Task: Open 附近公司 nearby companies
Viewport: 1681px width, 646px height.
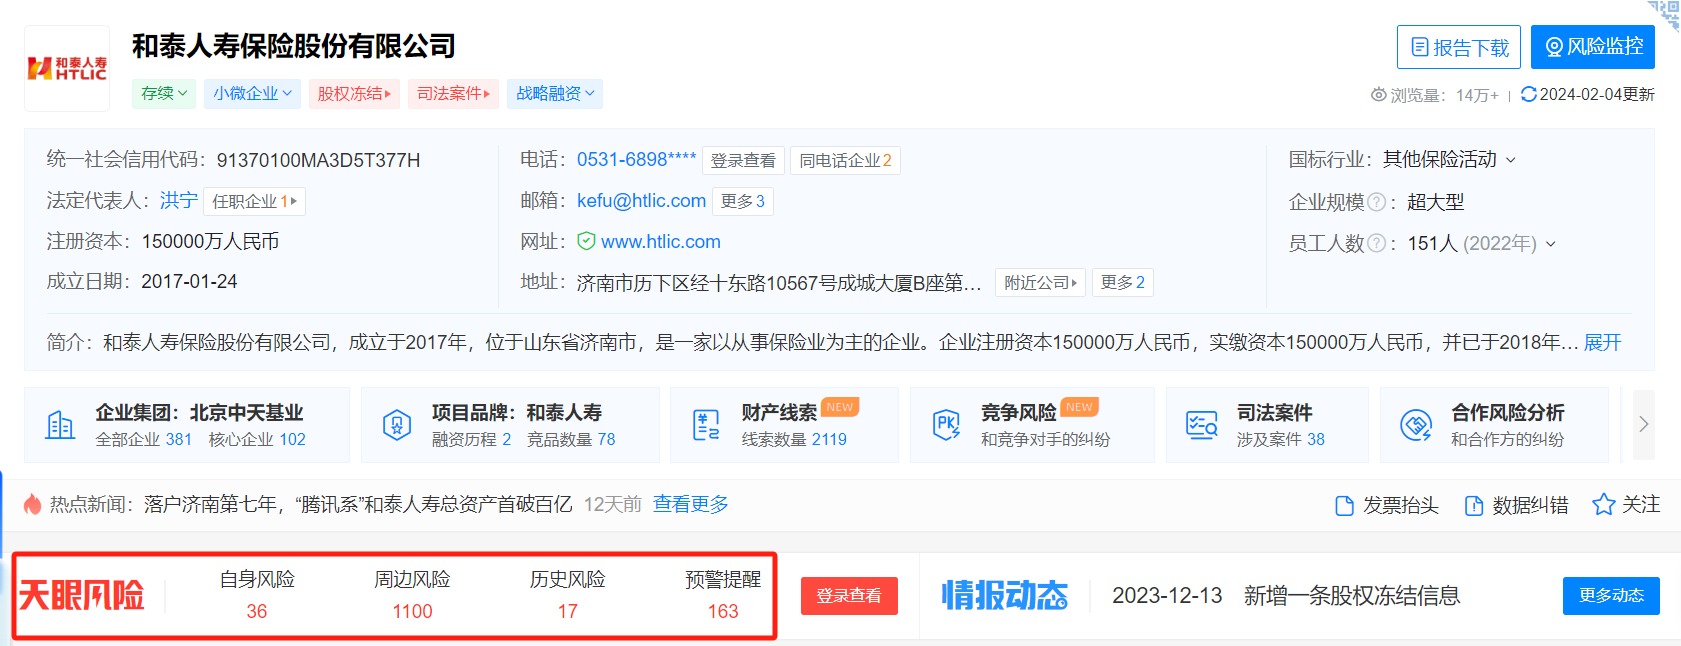Action: click(x=1041, y=283)
